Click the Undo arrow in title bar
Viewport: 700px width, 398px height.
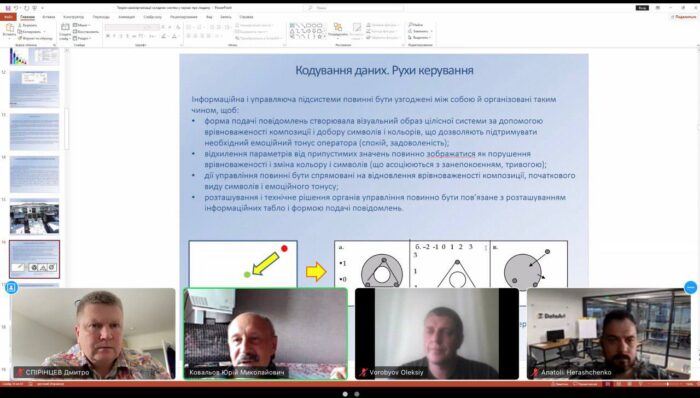click(x=16, y=8)
